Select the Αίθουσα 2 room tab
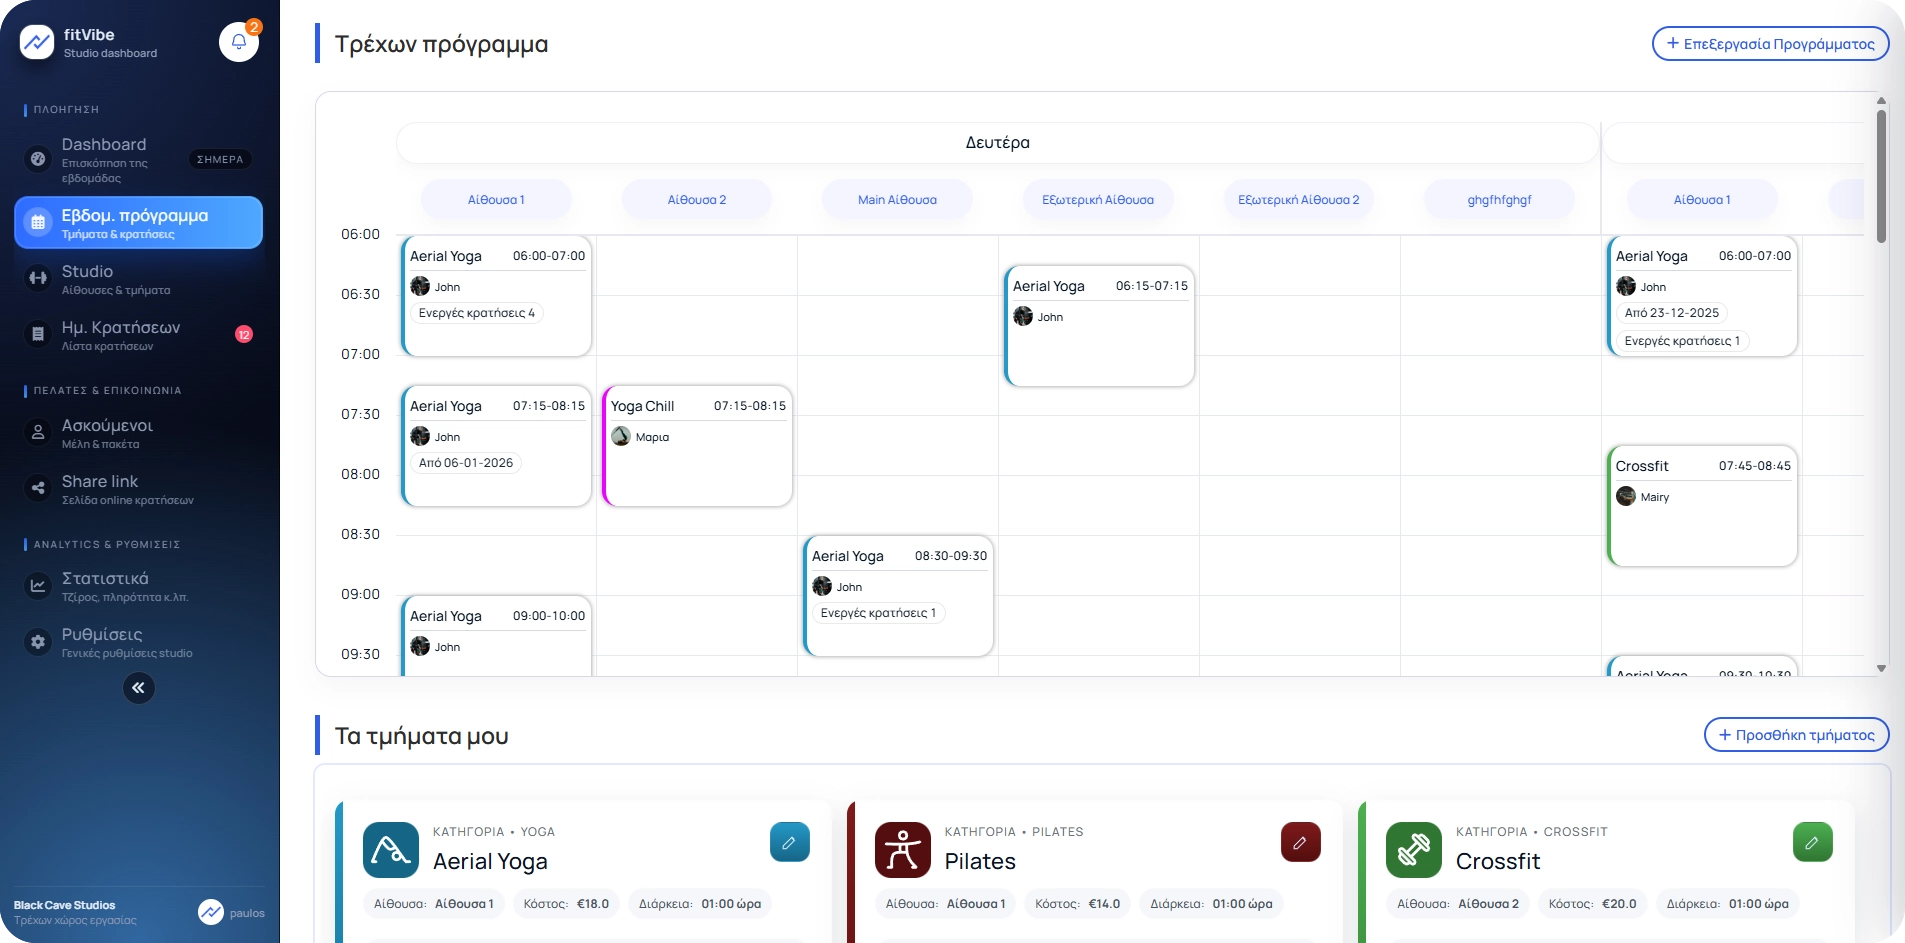Image resolution: width=1905 pixels, height=943 pixels. point(697,199)
